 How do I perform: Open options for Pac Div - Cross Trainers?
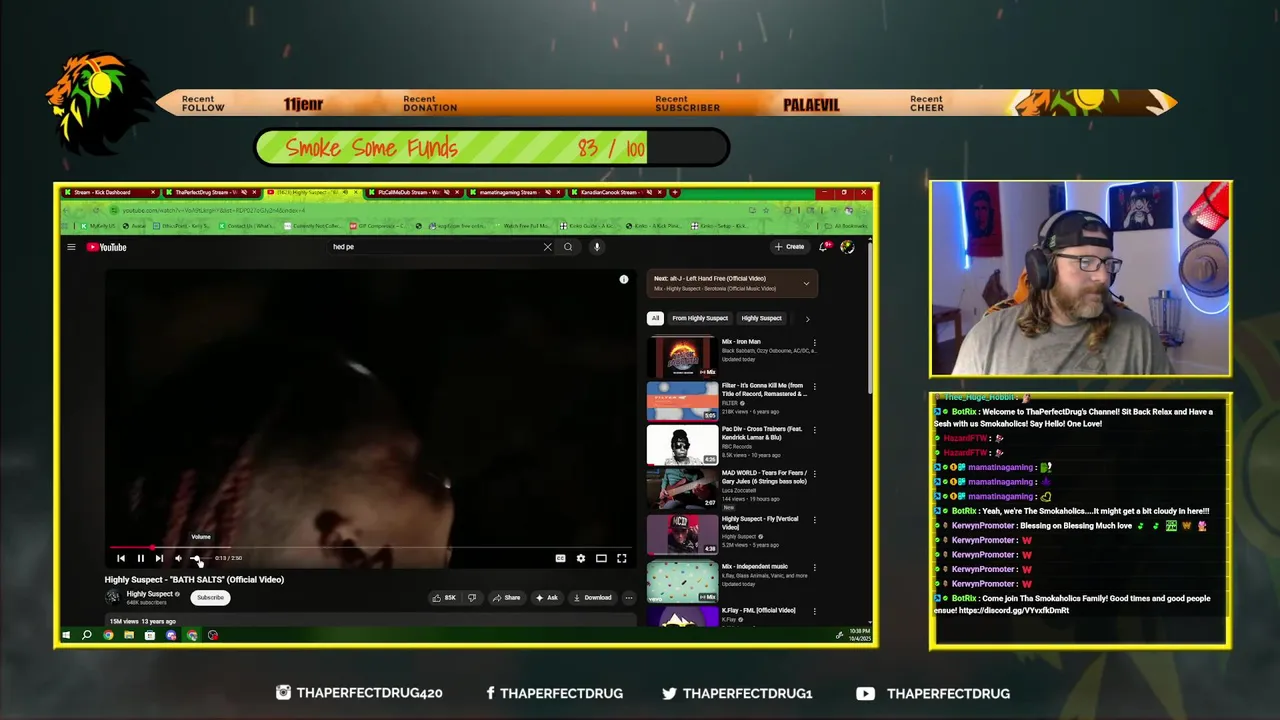(814, 430)
